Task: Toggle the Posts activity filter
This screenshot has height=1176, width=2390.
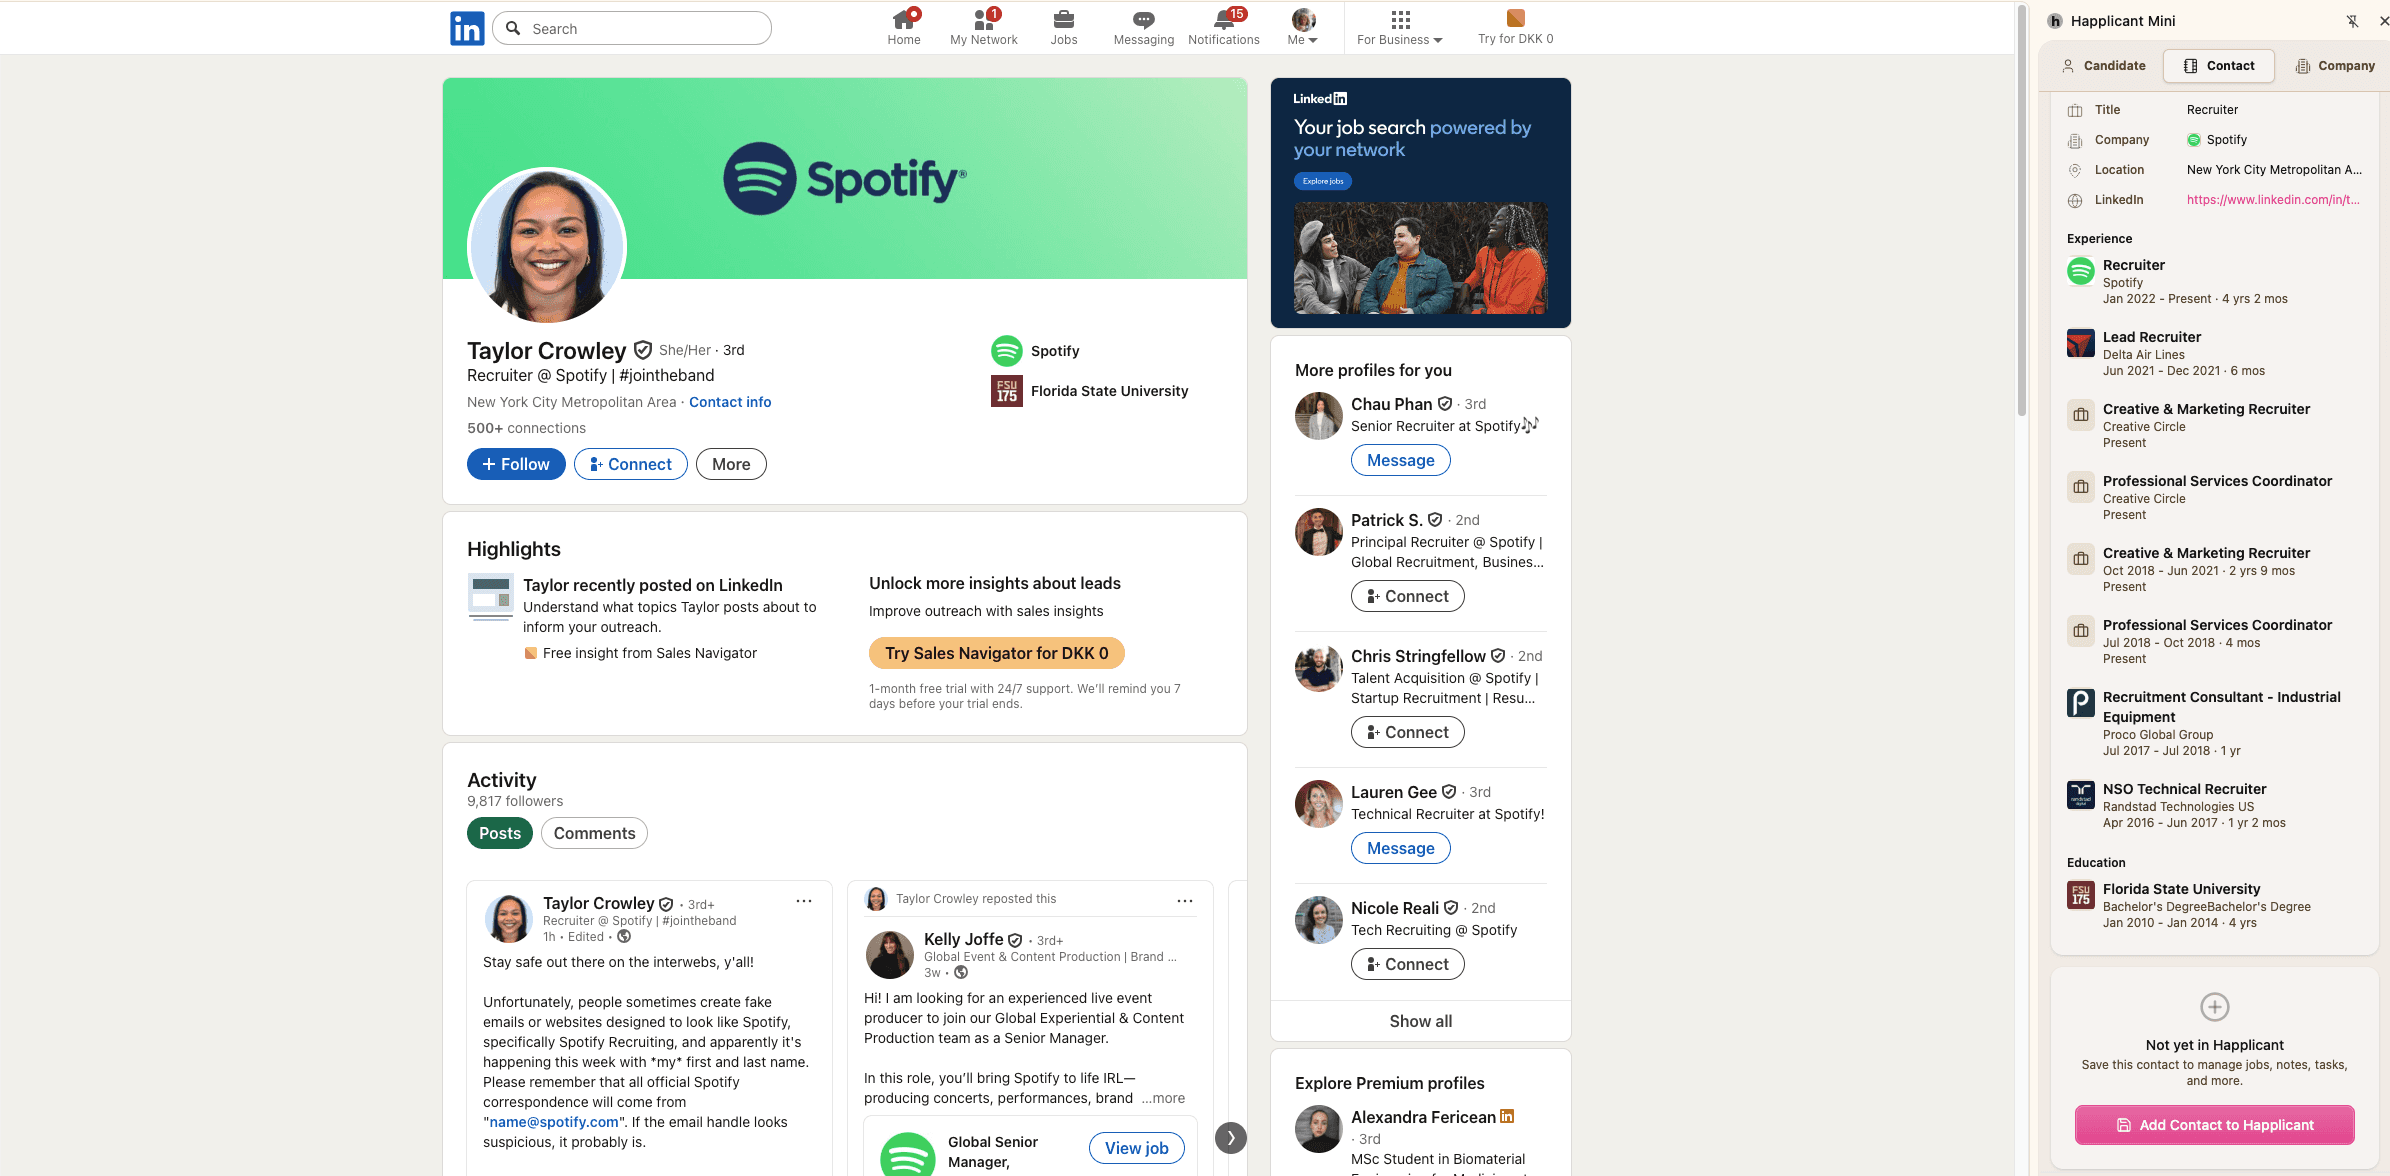Action: [x=499, y=832]
